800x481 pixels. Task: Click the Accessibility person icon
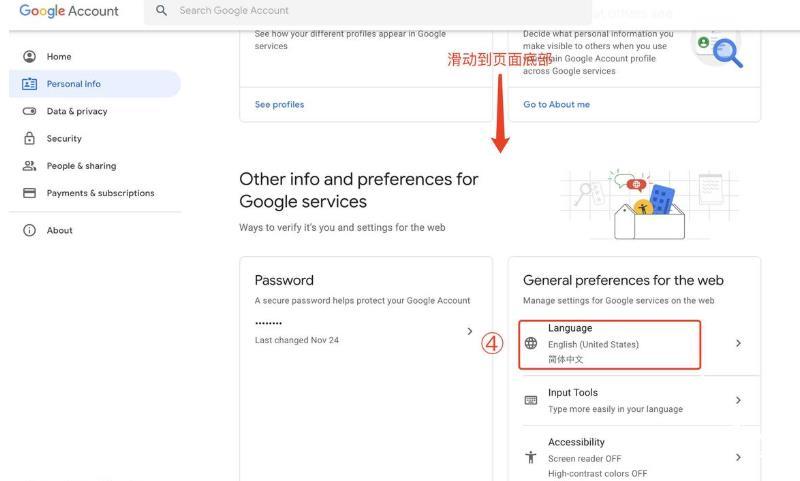click(x=531, y=457)
